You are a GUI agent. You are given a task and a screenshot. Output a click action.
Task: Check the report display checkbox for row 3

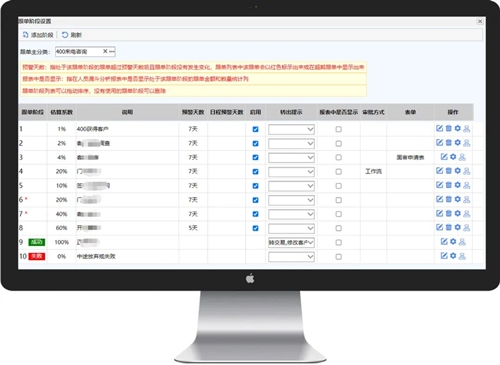[x=338, y=157]
